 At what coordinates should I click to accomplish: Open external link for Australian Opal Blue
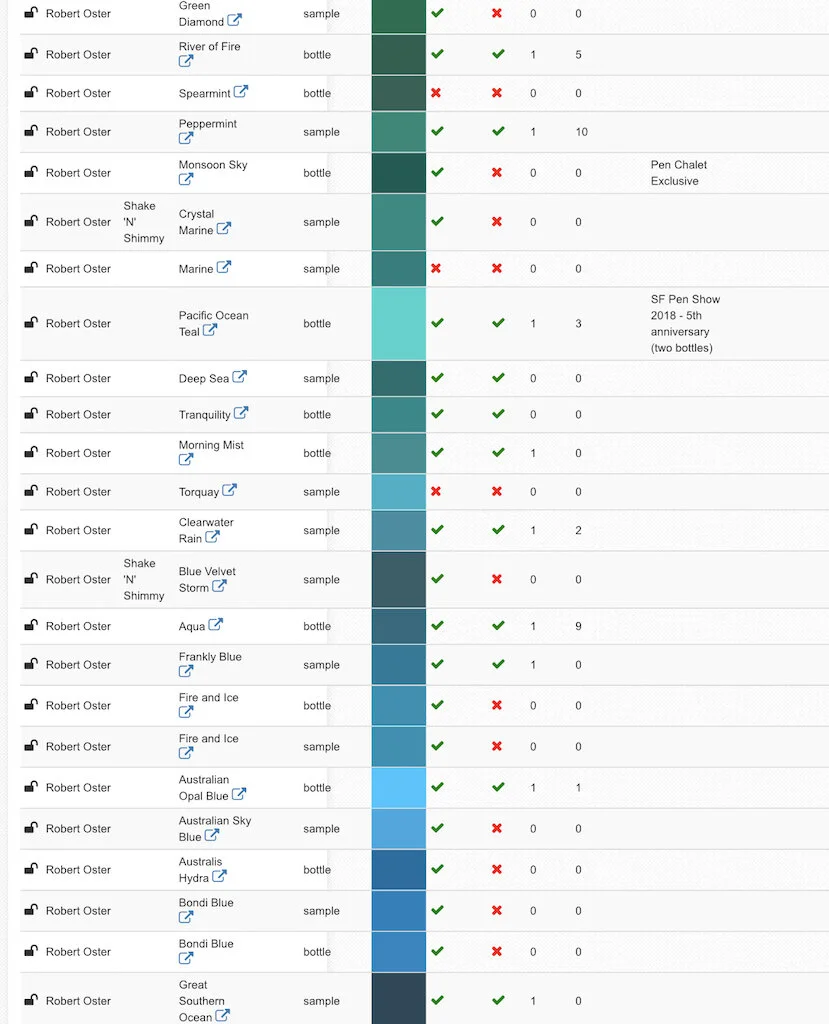[x=239, y=794]
